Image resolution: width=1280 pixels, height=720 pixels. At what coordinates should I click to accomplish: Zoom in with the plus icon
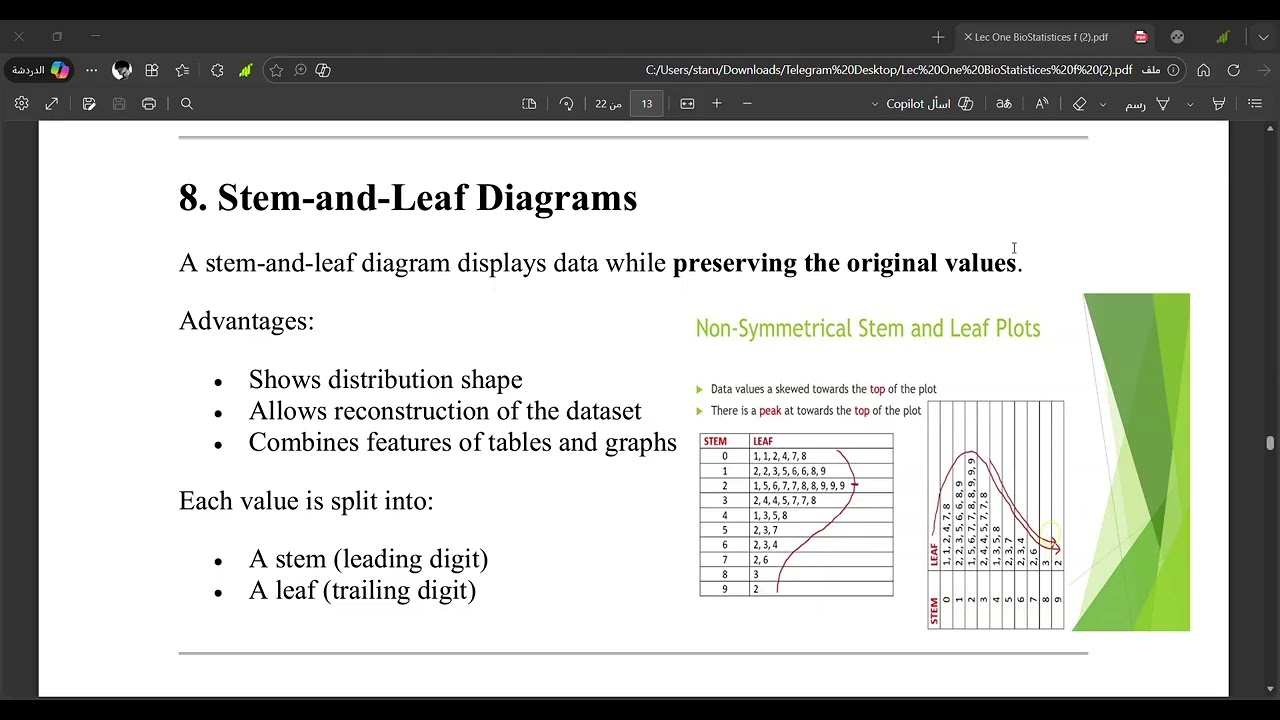click(717, 104)
